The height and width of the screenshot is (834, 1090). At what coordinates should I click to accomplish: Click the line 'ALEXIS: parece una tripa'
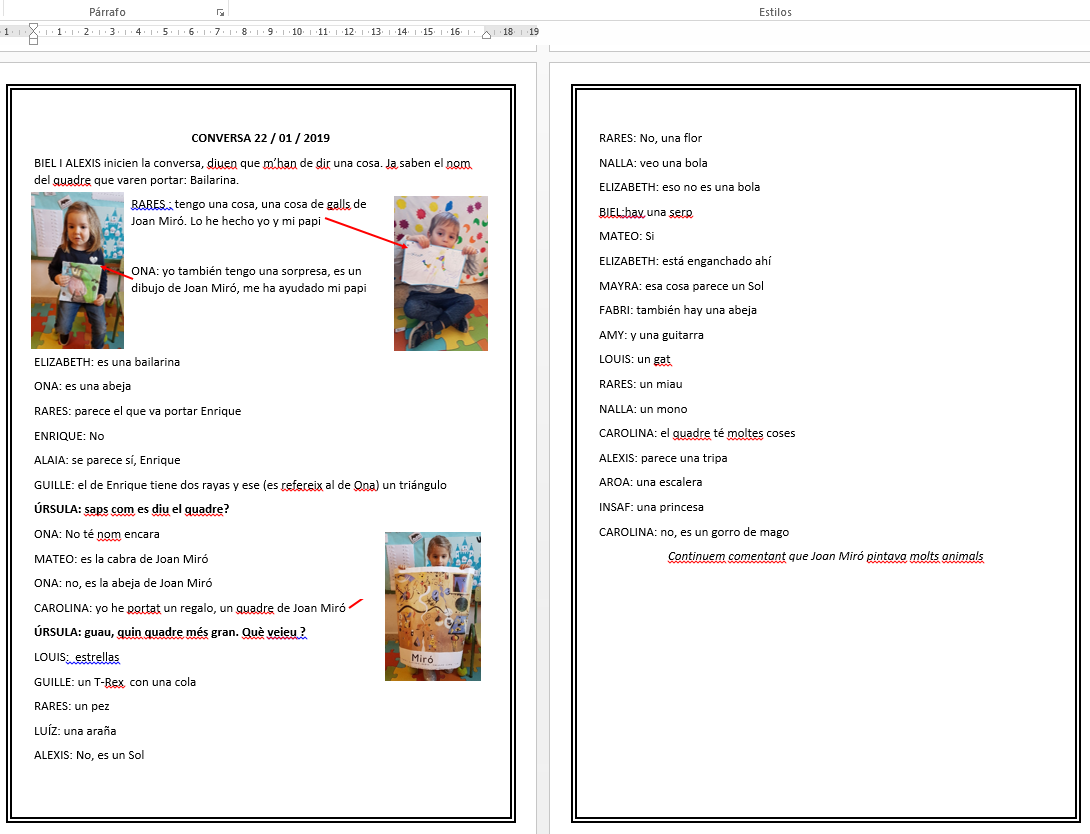pyautogui.click(x=663, y=458)
